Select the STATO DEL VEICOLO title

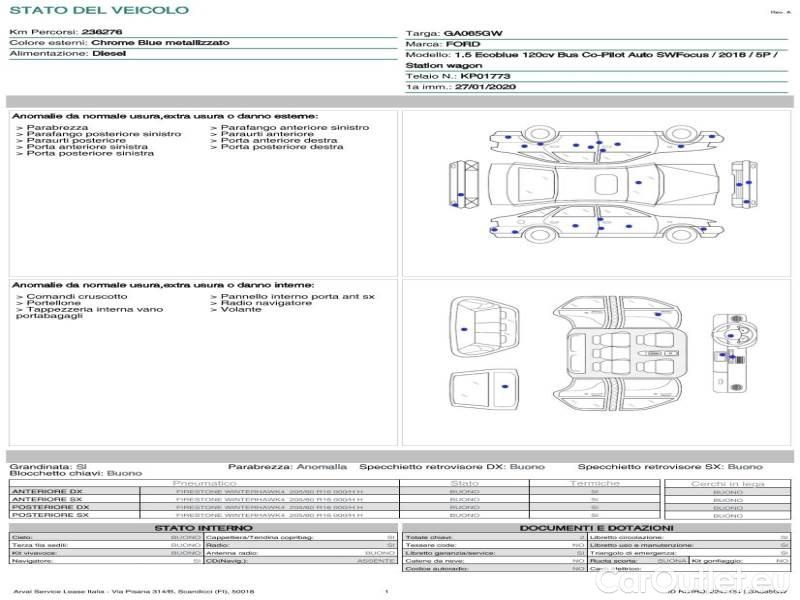point(99,10)
